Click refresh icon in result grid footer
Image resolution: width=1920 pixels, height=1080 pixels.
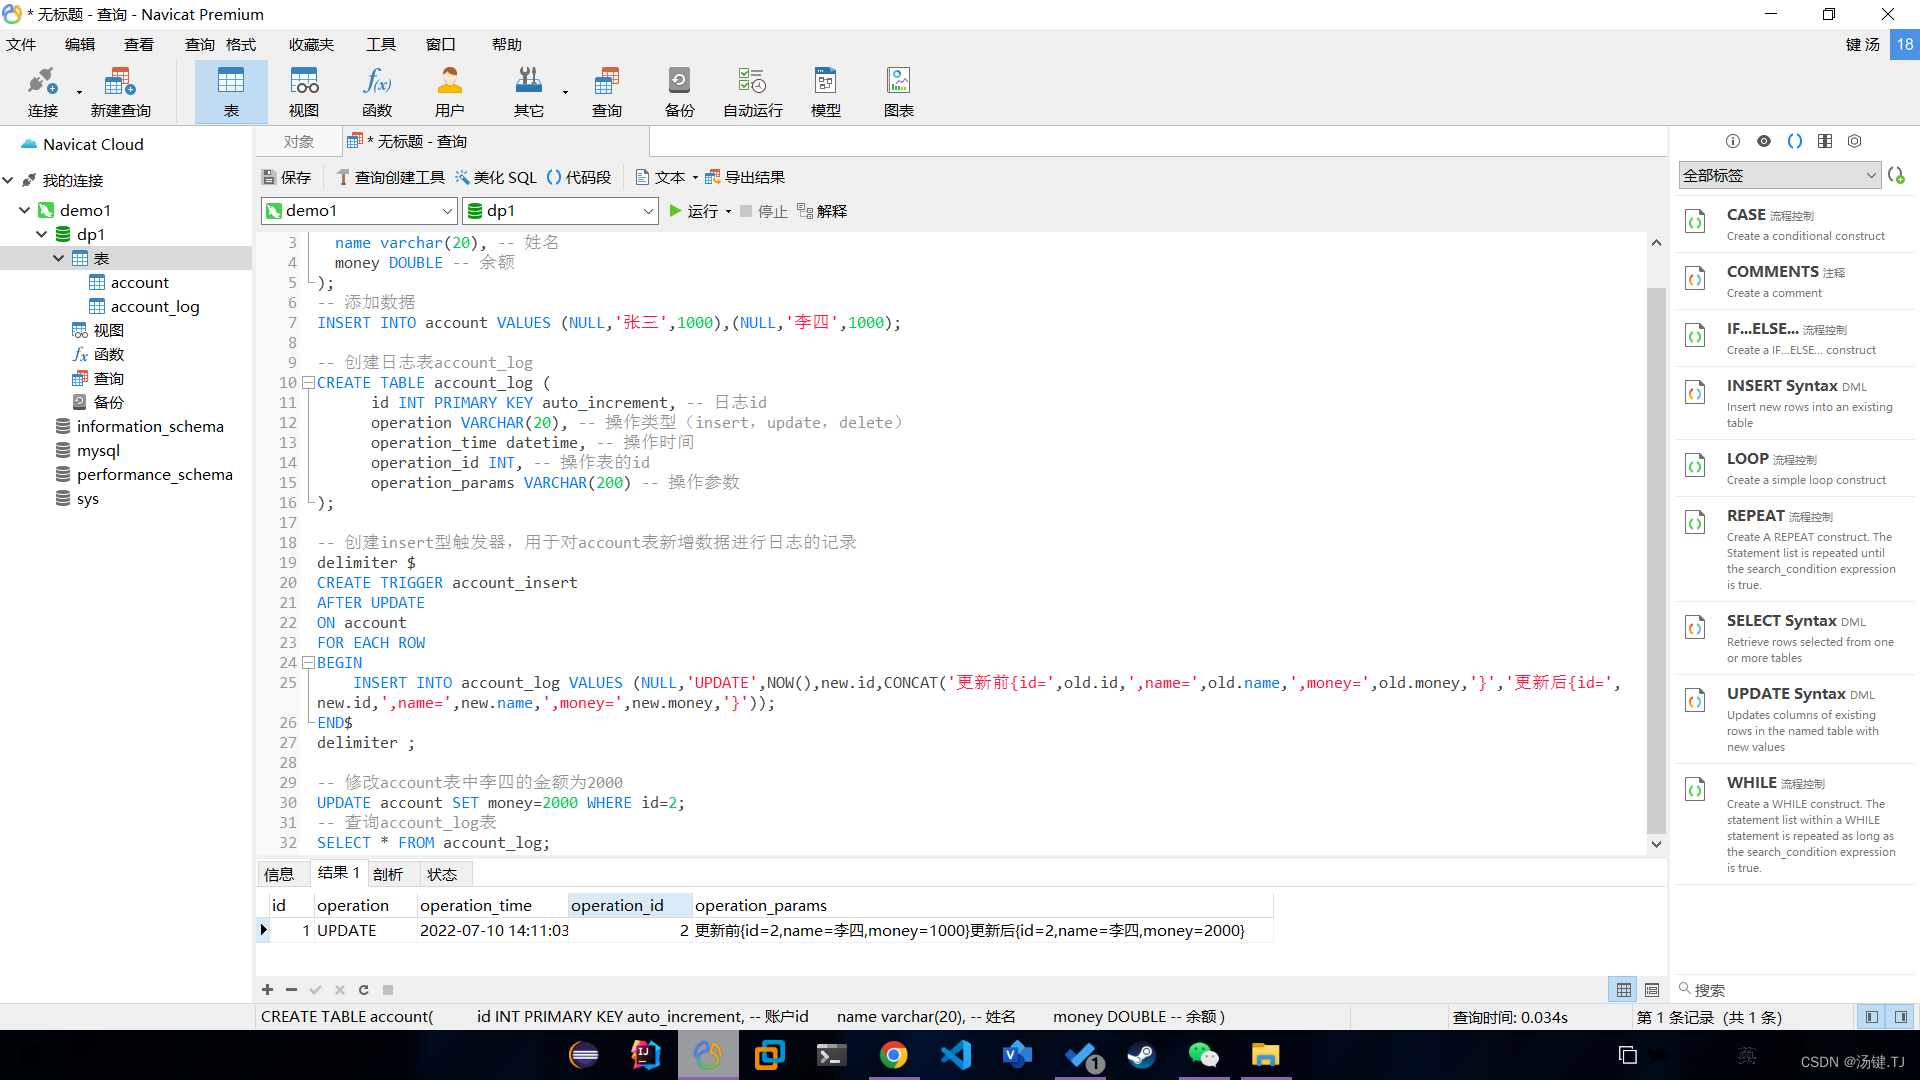coord(364,990)
